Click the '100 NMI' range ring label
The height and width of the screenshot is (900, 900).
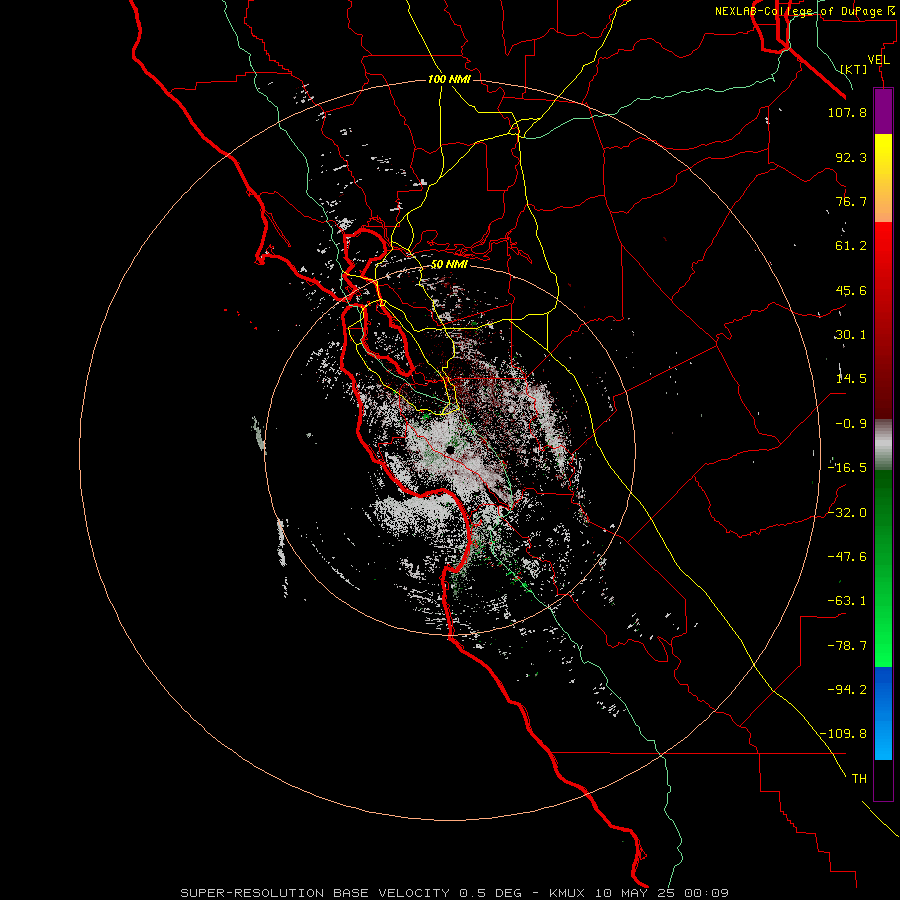449,79
